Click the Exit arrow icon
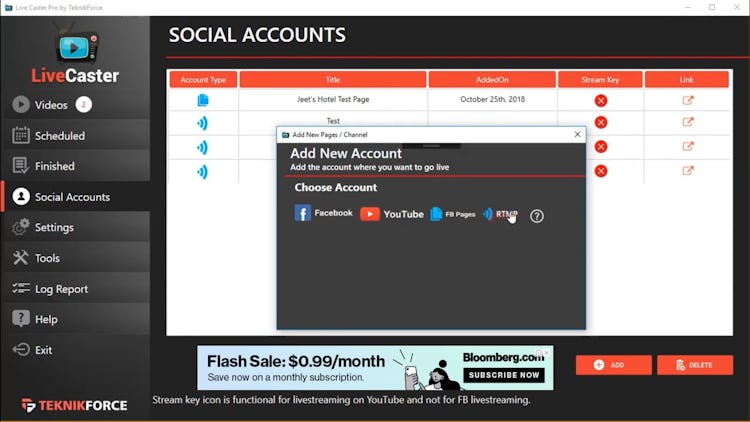The width and height of the screenshot is (750, 422). click(x=21, y=349)
